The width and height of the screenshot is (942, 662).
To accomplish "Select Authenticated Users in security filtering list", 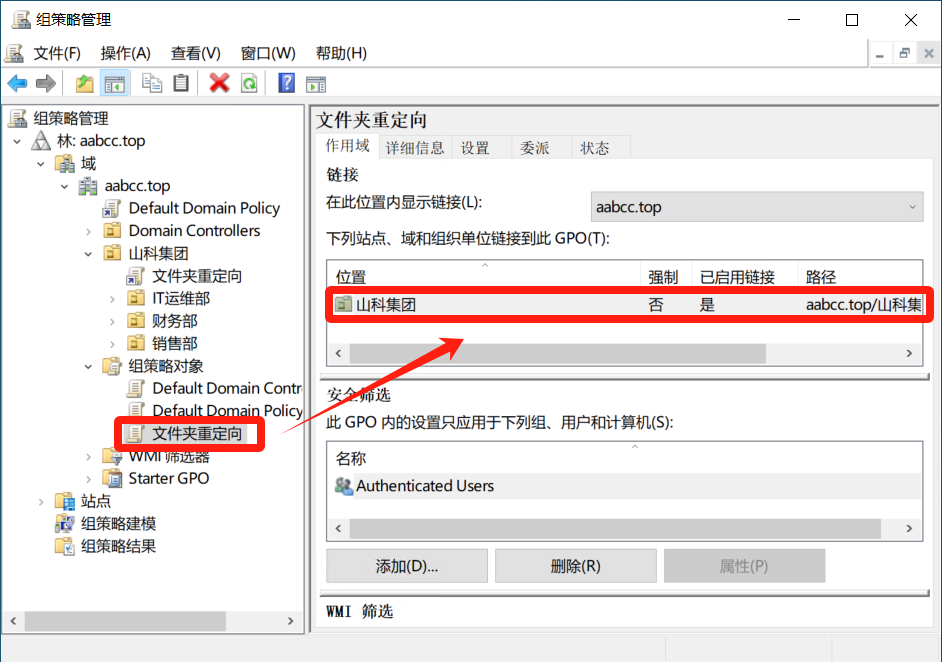I will (x=425, y=486).
